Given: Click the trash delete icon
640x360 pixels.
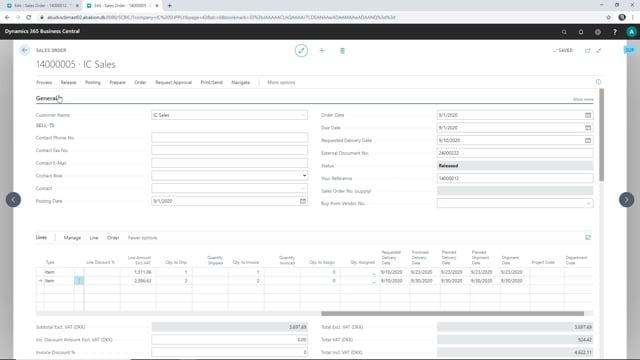Looking at the screenshot, I should [342, 51].
